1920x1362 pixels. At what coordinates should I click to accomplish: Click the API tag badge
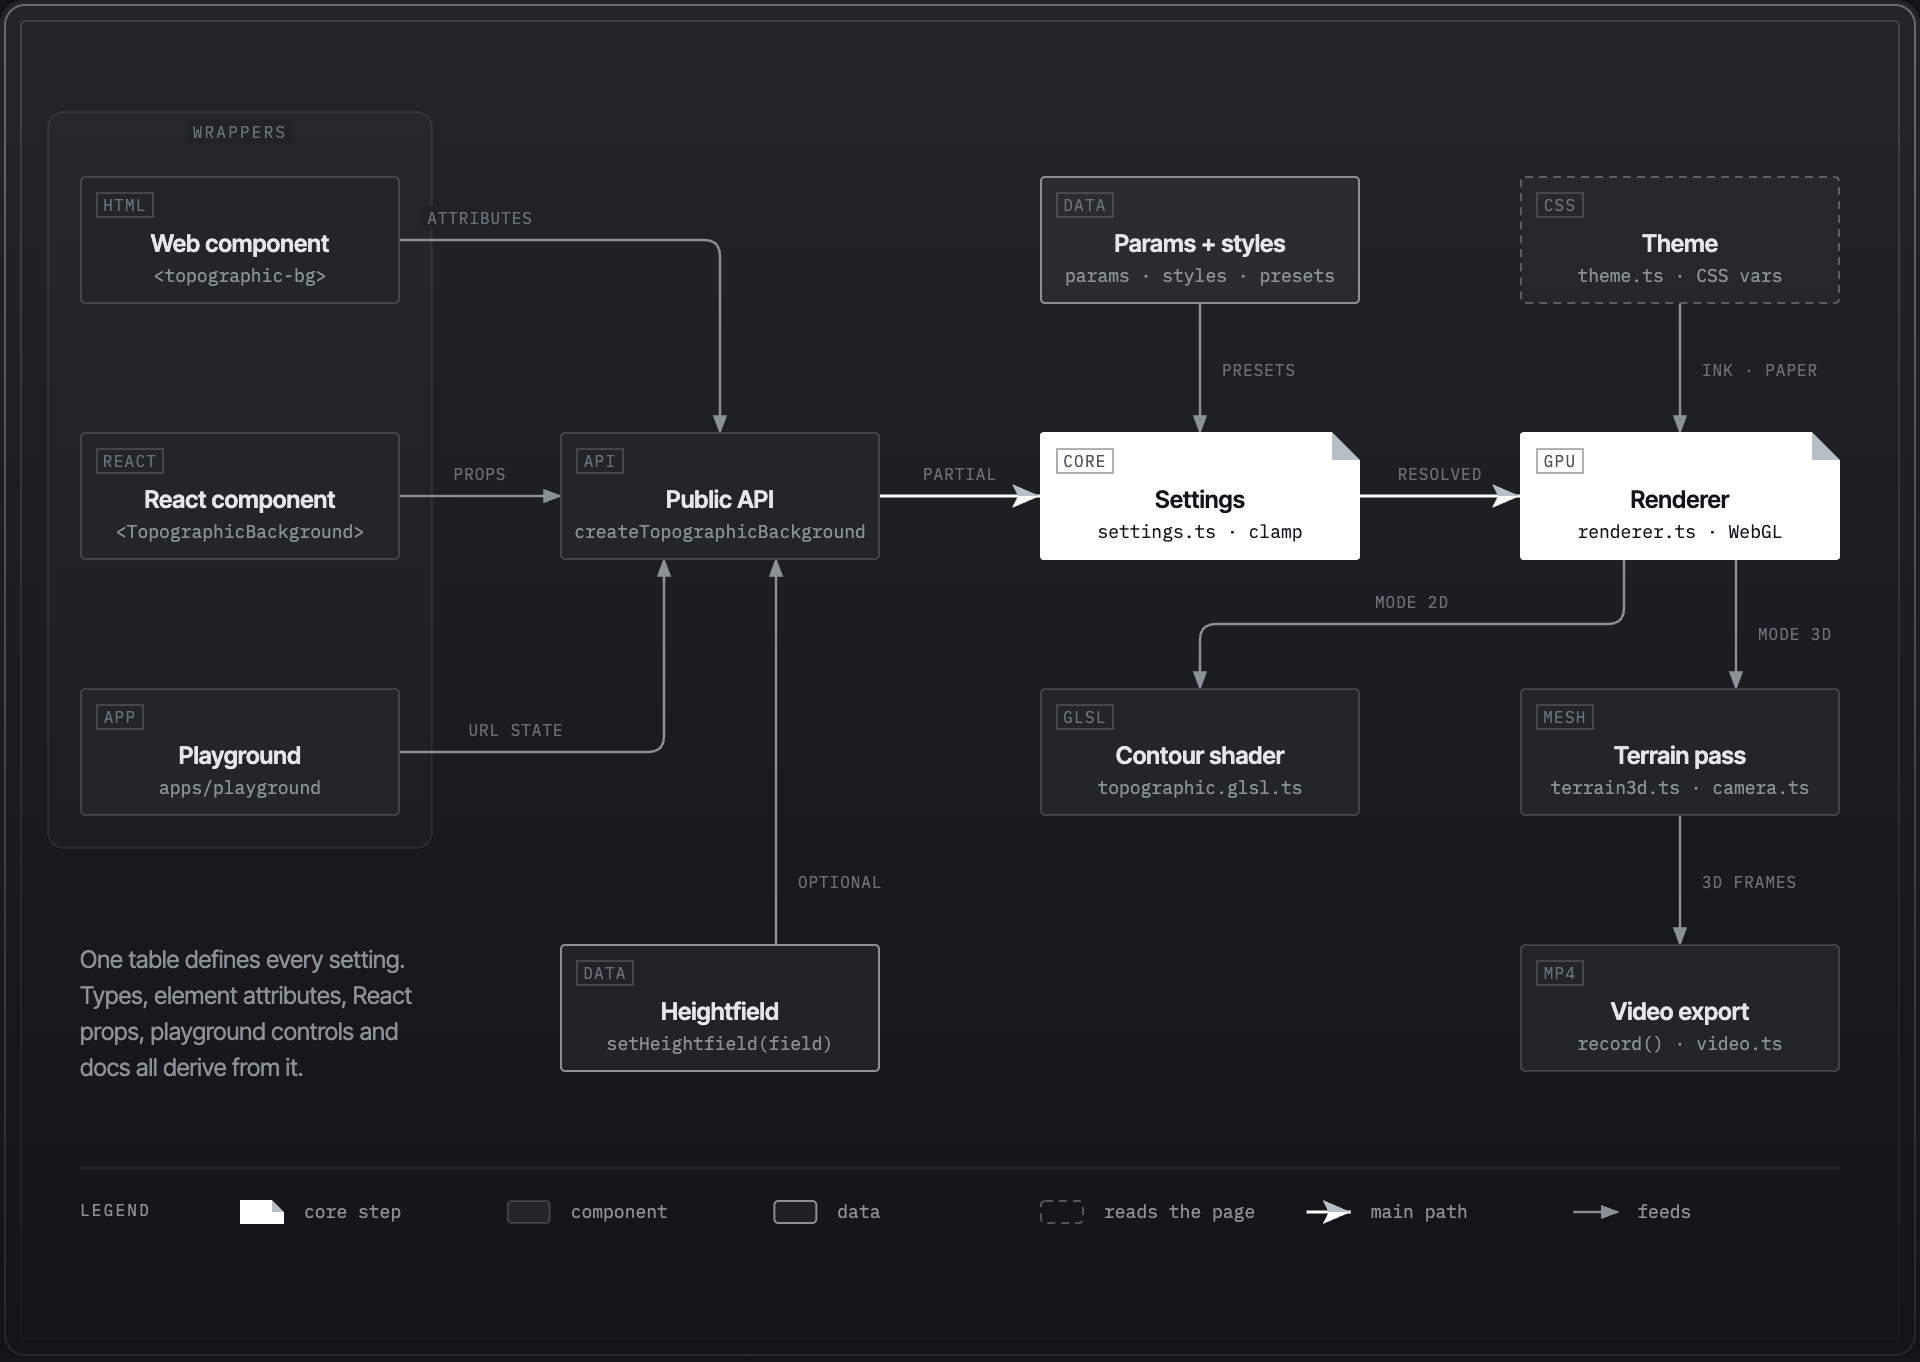click(600, 461)
